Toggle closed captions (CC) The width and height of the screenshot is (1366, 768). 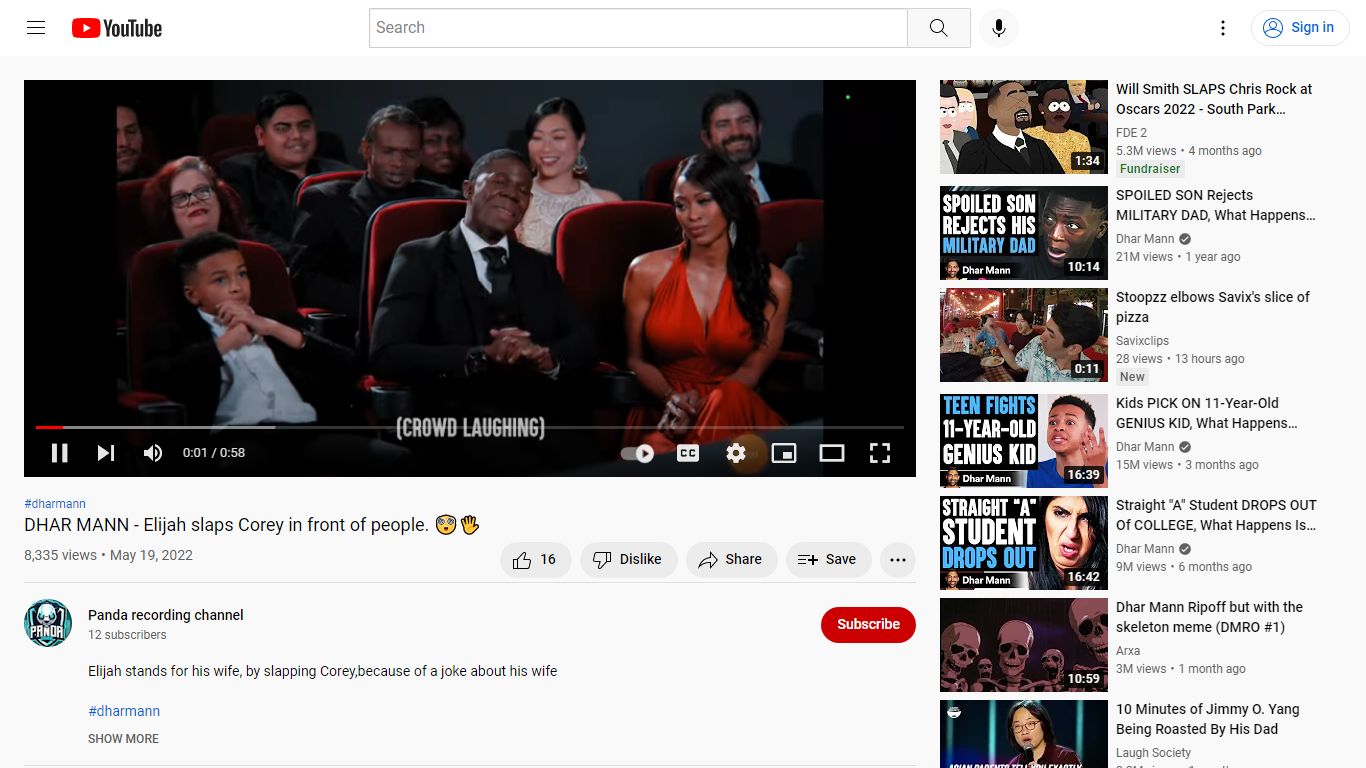click(688, 453)
